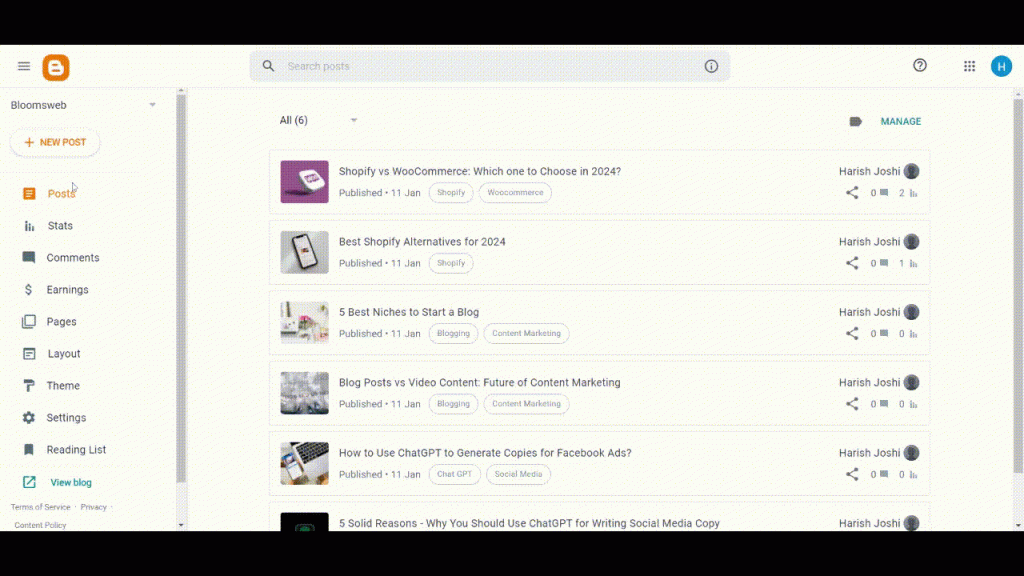Click the Chat GPT label chip
This screenshot has height=576, width=1024.
click(x=455, y=474)
